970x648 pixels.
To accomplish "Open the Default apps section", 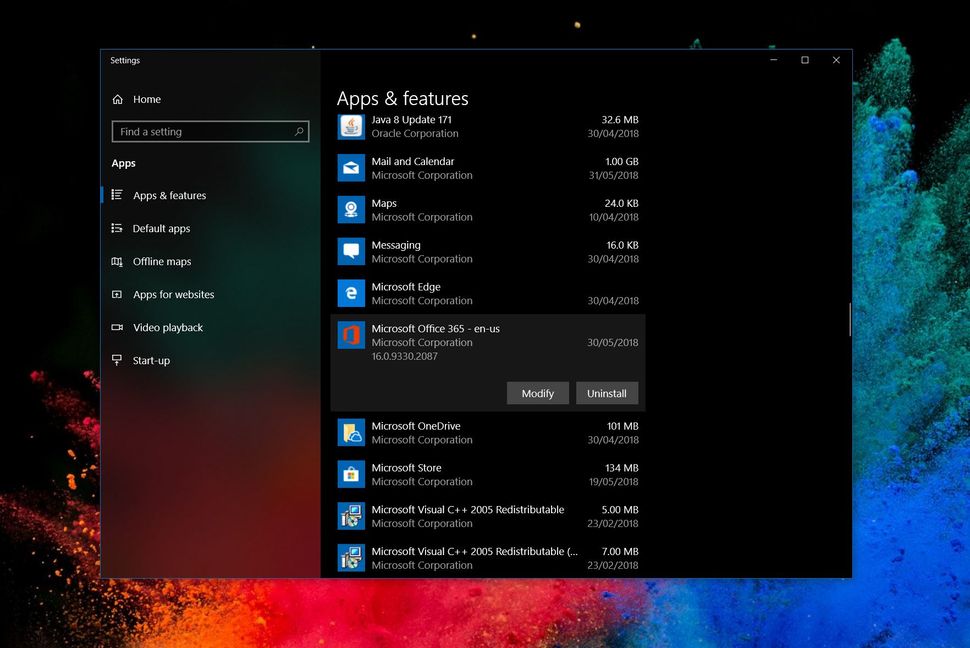I will click(x=160, y=228).
